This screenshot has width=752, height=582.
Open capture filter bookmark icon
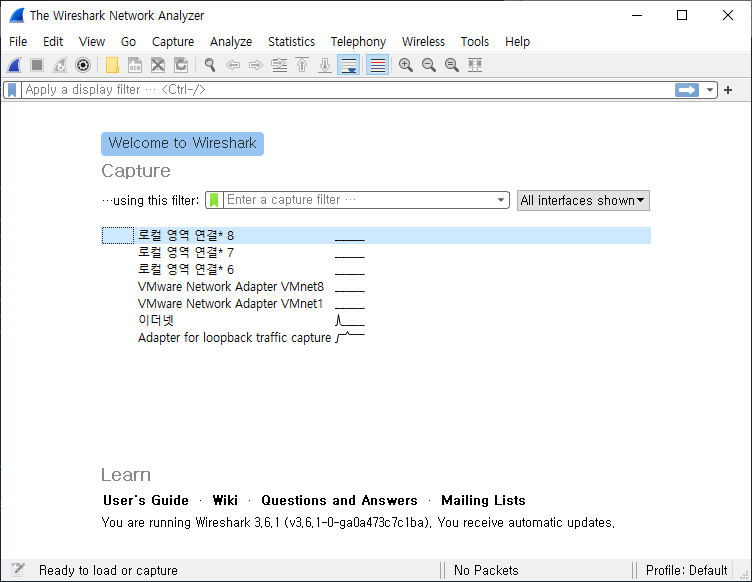(214, 200)
